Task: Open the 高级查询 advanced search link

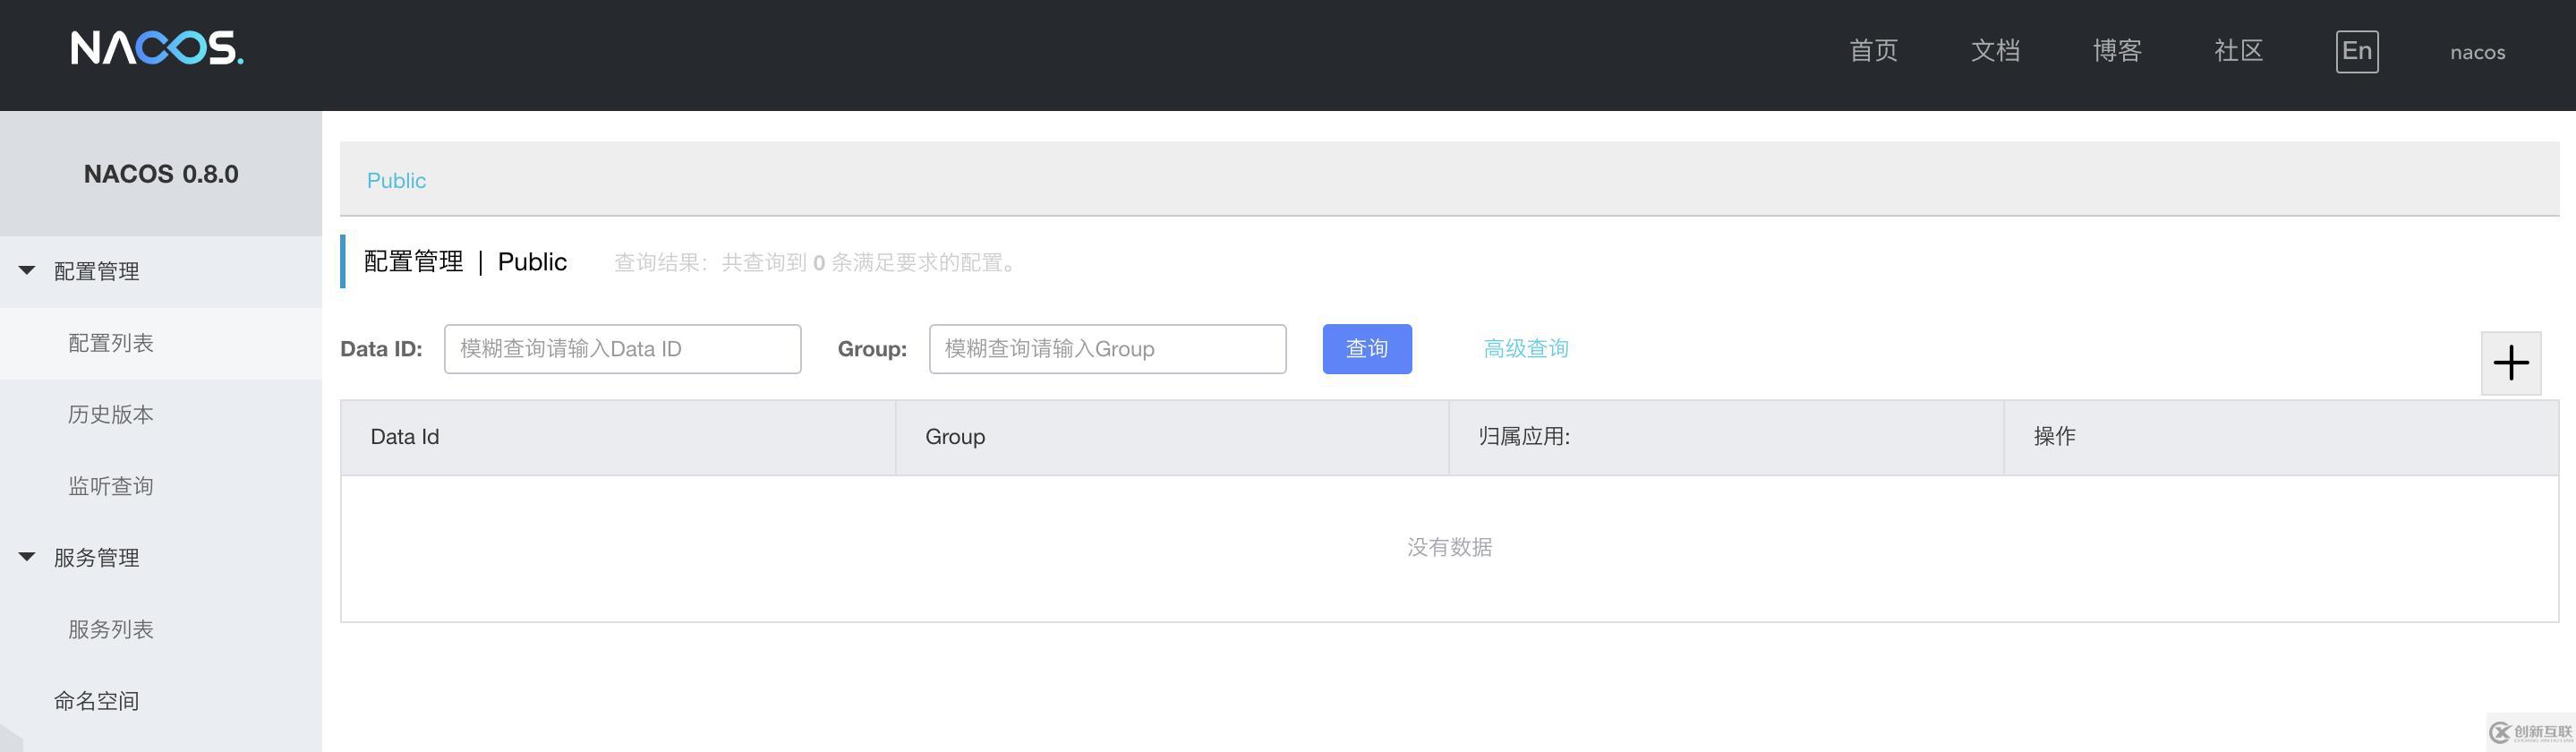Action: [1525, 348]
